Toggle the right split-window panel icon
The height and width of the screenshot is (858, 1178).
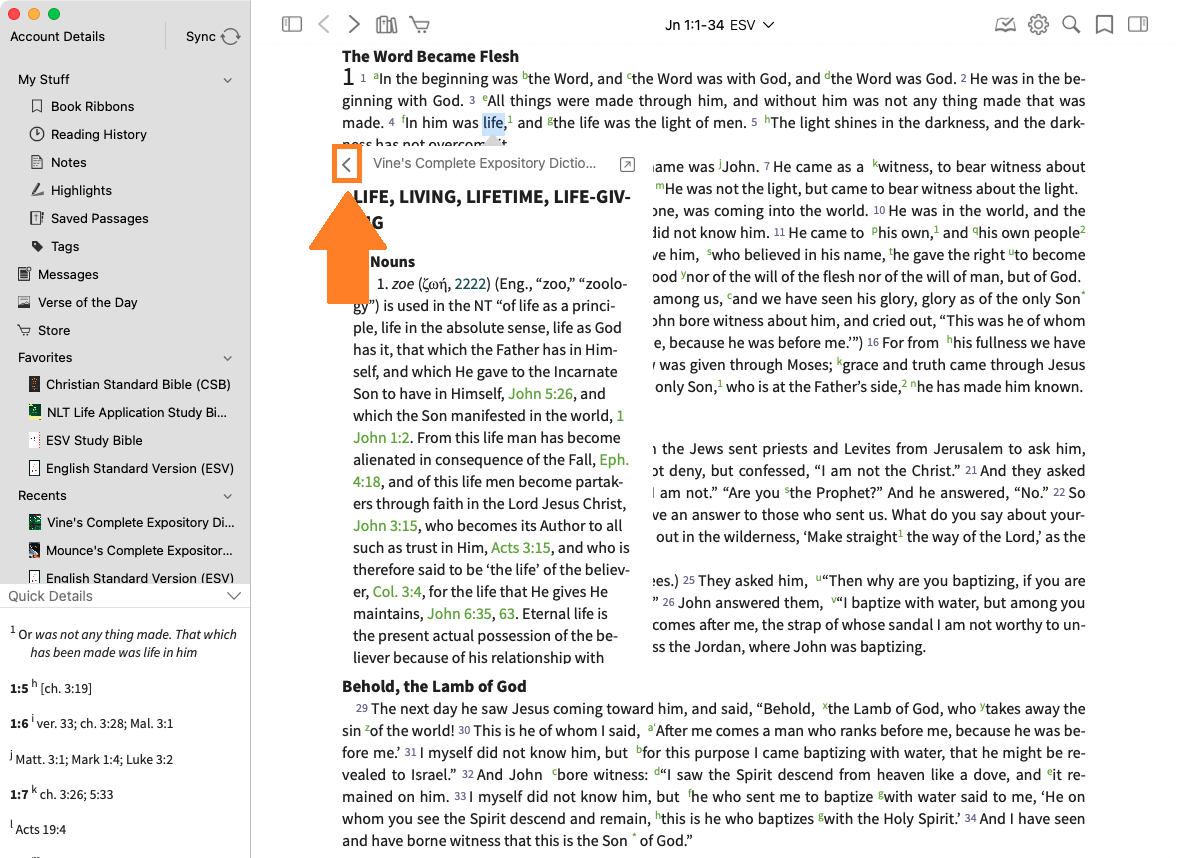click(1137, 25)
